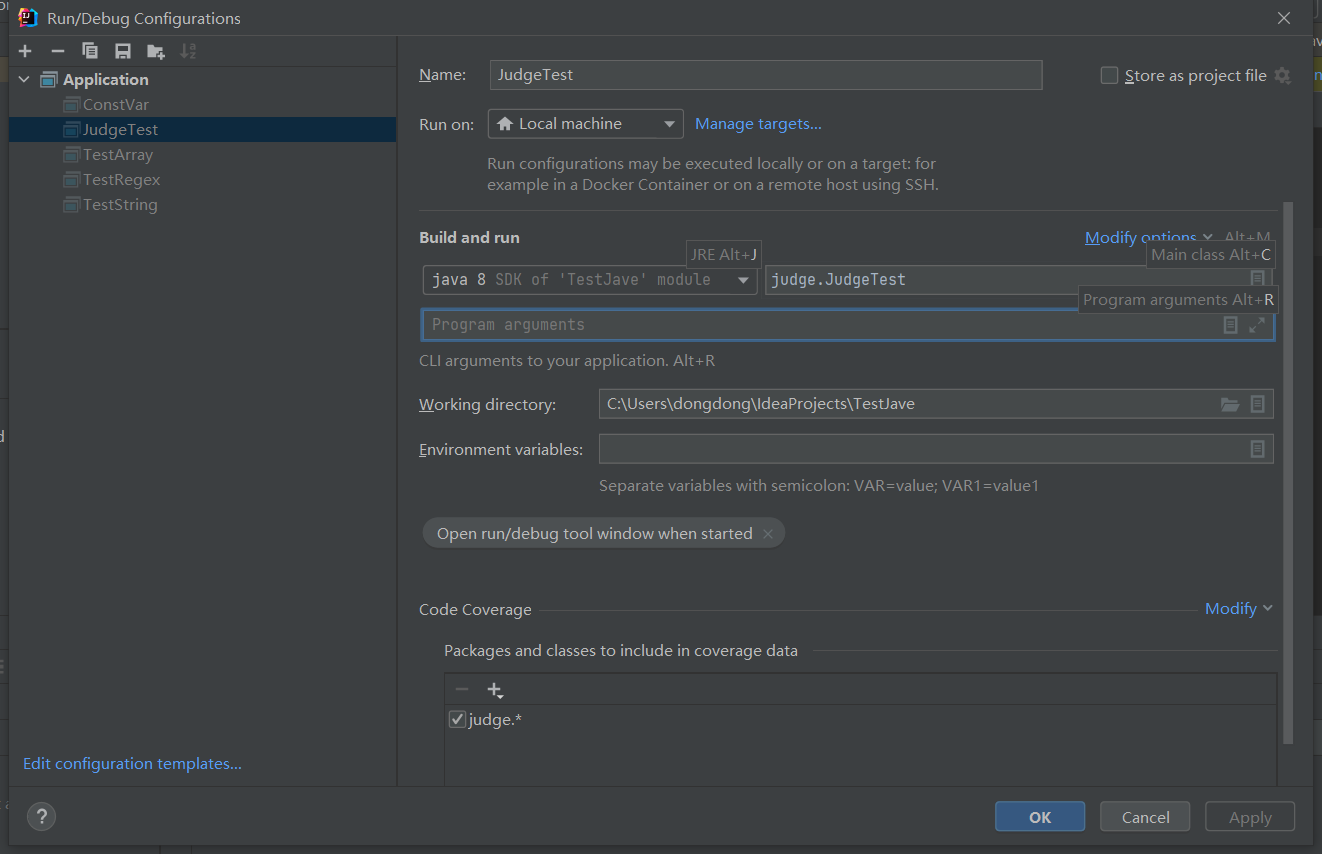Viewport: 1322px width, 854px height.
Task: Remove the Open run/debug tool window option tag
Action: coord(768,534)
